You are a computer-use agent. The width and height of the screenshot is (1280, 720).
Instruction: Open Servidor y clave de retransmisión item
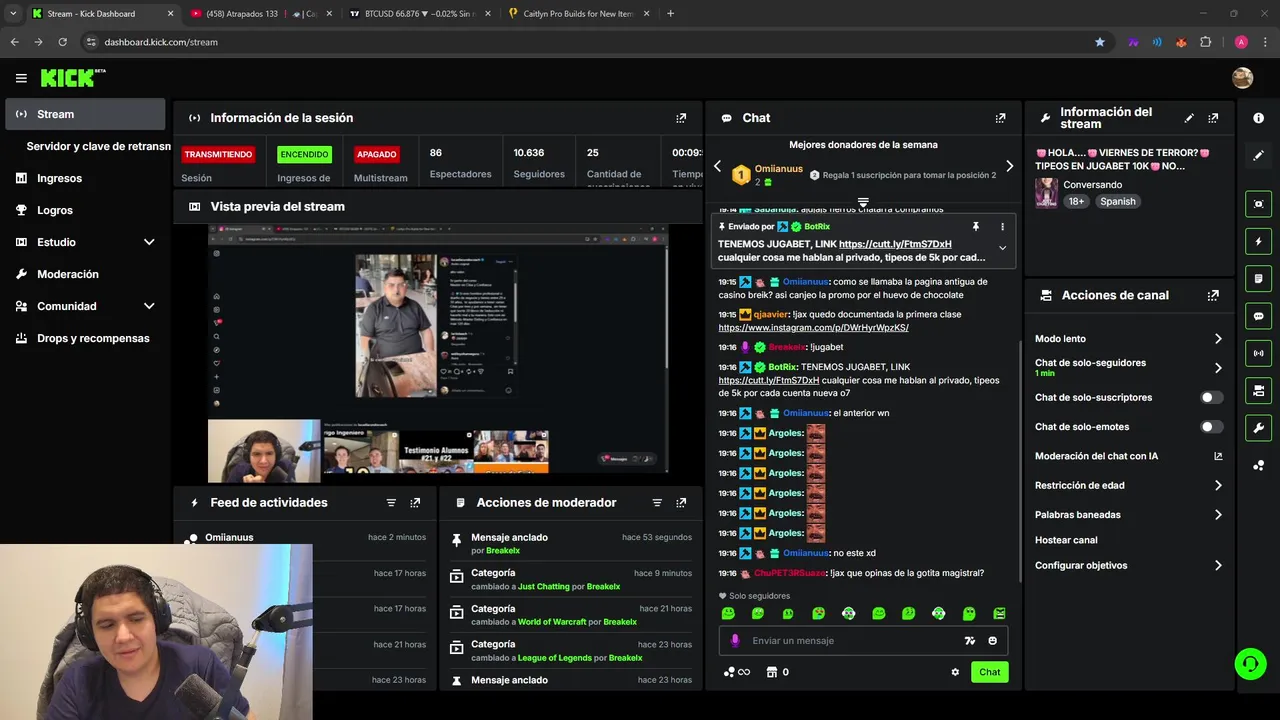coord(98,146)
